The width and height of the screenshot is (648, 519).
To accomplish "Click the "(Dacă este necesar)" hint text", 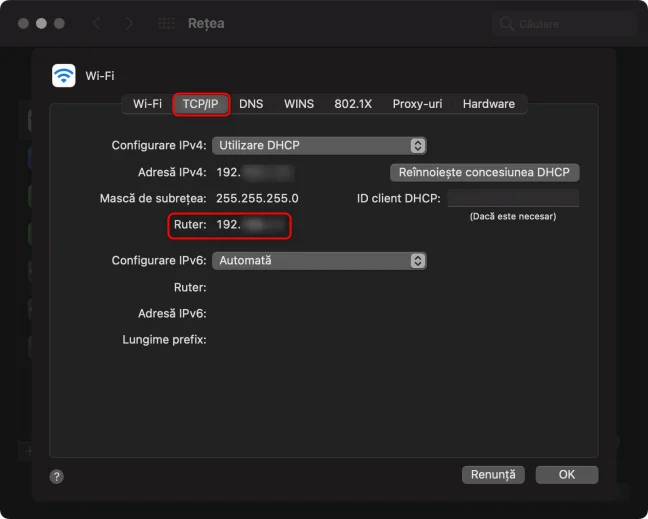I will pyautogui.click(x=513, y=217).
